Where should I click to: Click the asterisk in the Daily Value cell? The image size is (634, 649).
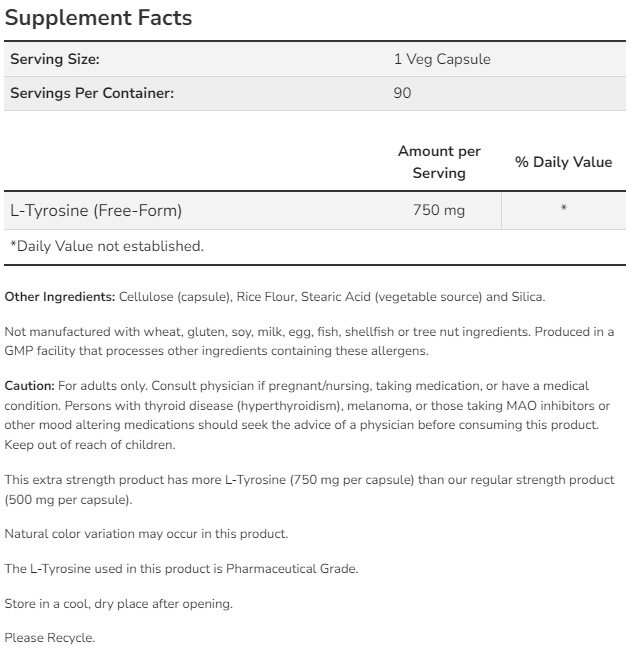(564, 210)
